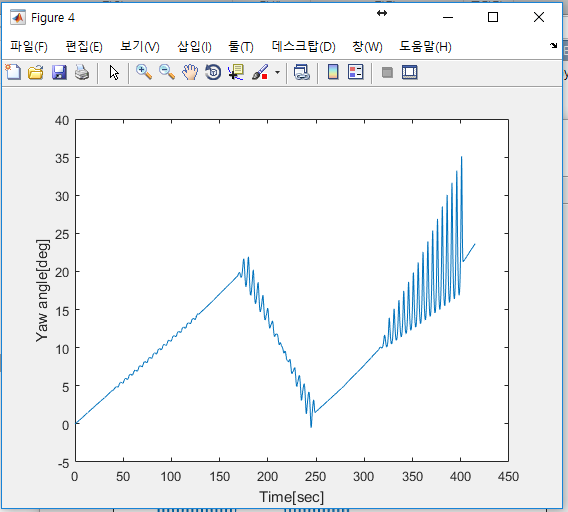Screen dimensions: 568x512
Task: Open the 파일(F) menu
Action: tap(29, 46)
